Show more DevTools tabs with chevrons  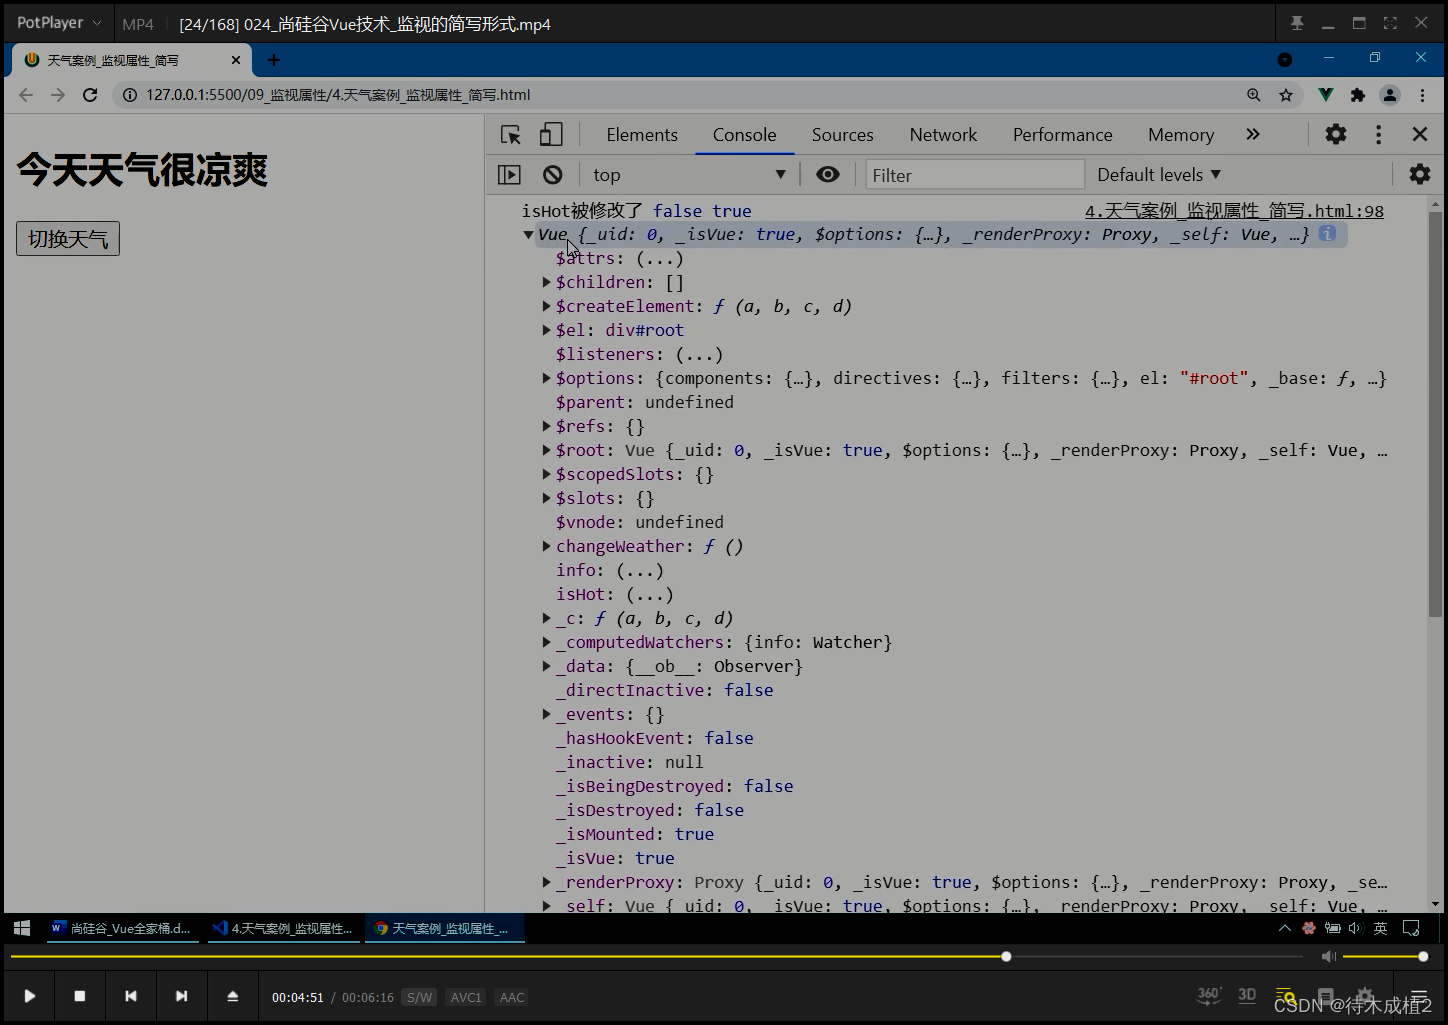coord(1253,134)
